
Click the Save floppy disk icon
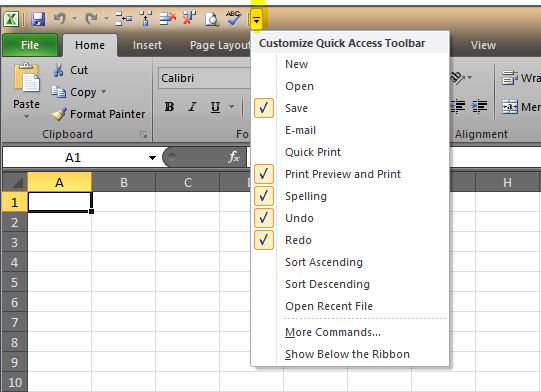click(38, 19)
